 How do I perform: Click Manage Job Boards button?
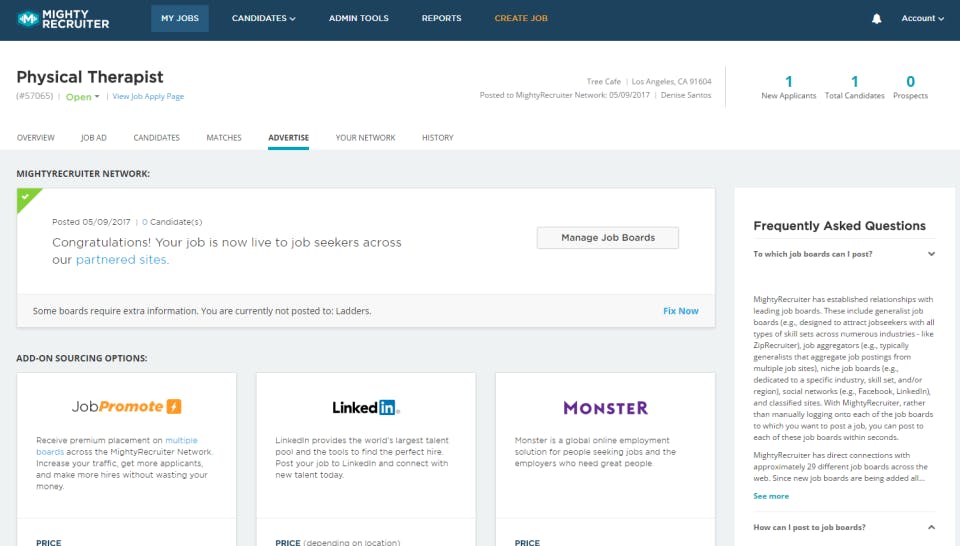coord(608,237)
